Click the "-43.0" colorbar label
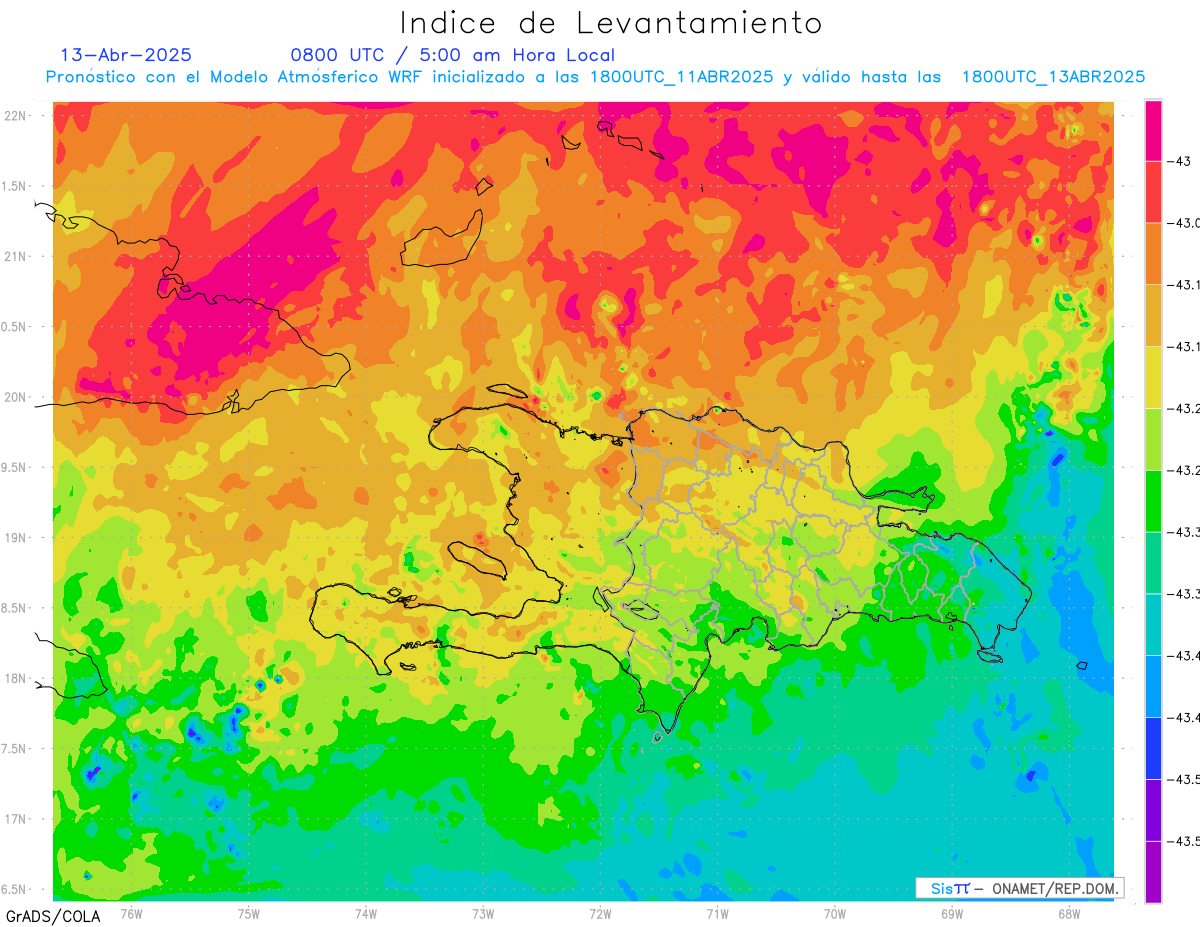 (x=1184, y=223)
